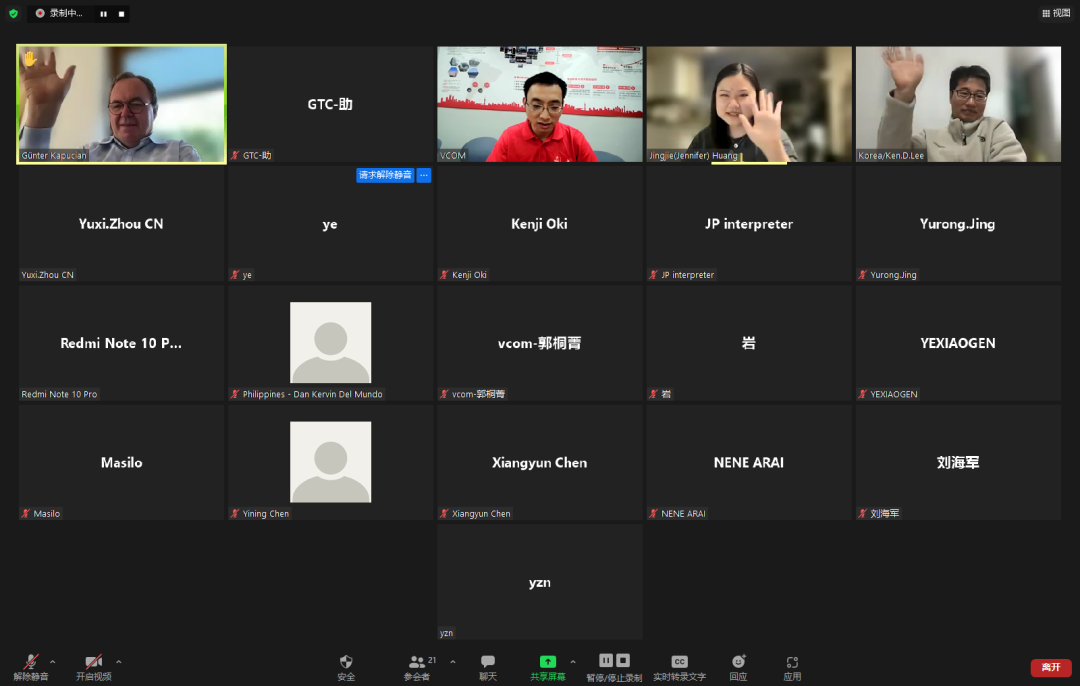Select Günter Kapucian's video tile

120,103
